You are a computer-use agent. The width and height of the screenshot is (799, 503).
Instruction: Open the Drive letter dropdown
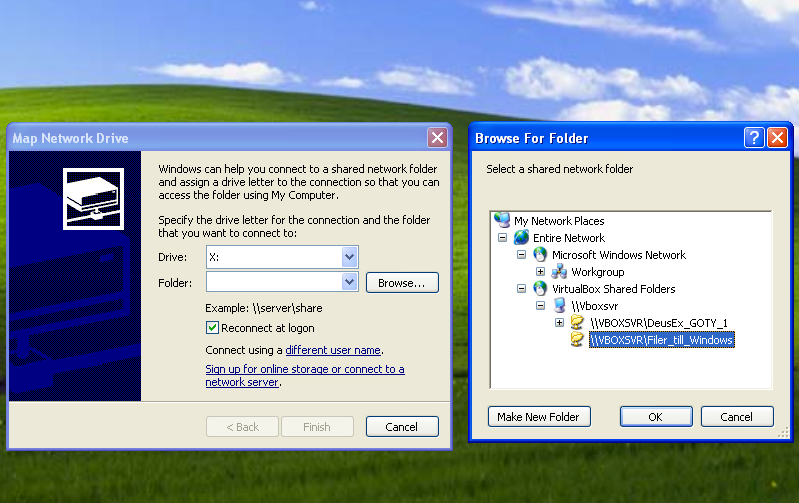[349, 257]
